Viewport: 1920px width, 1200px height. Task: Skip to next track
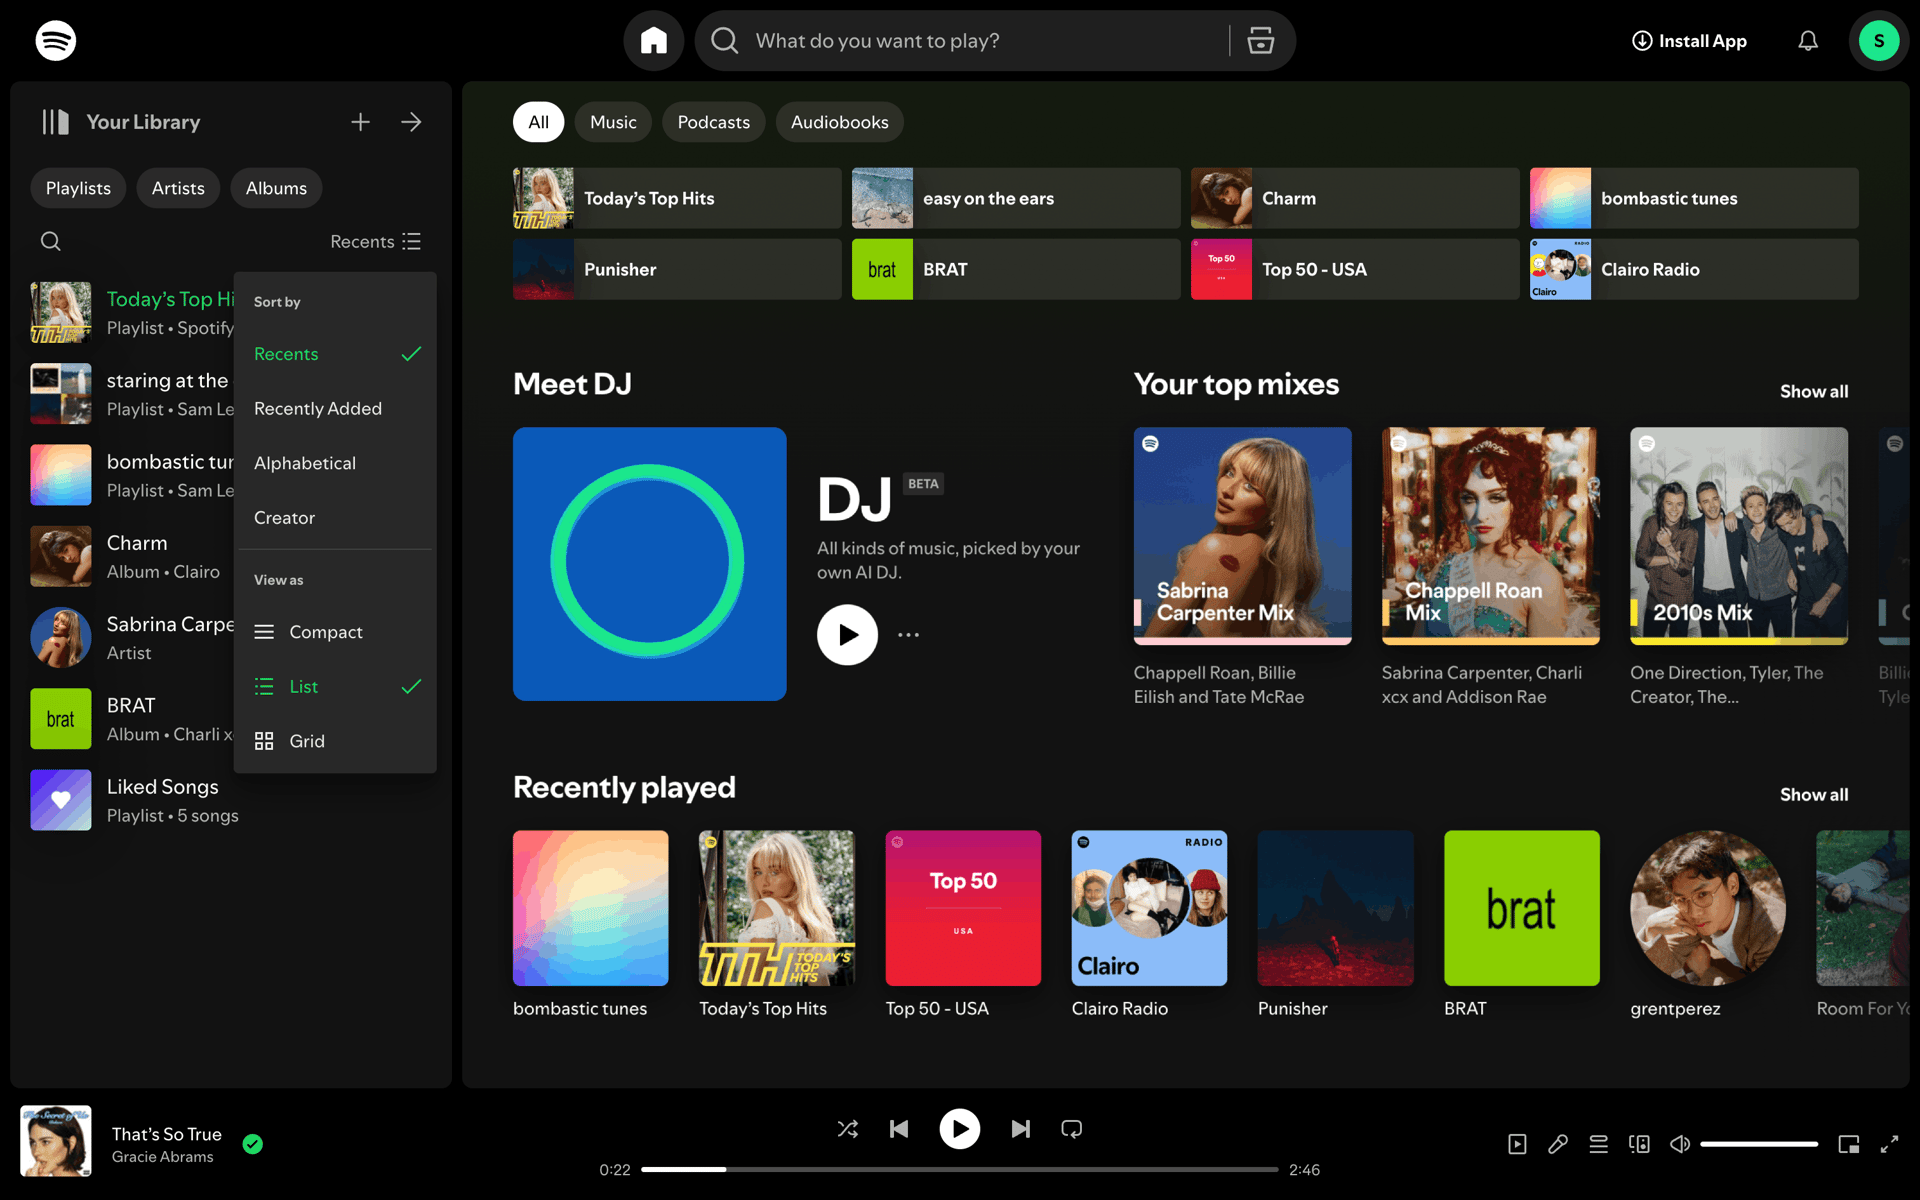[x=1020, y=1129]
